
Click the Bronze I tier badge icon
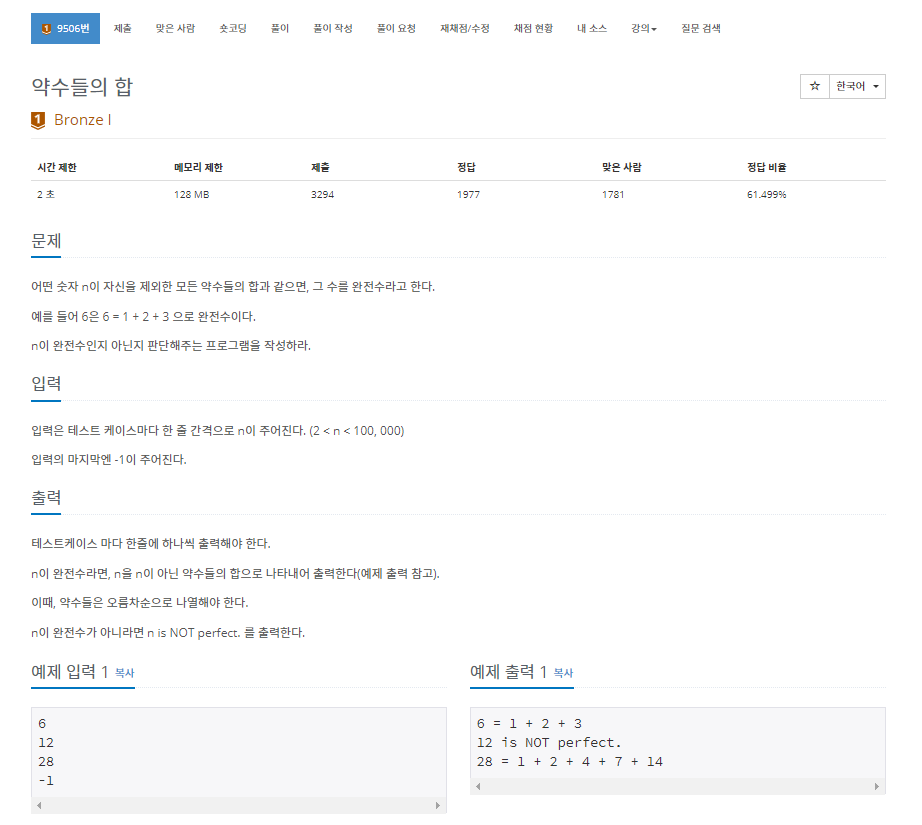click(x=38, y=120)
